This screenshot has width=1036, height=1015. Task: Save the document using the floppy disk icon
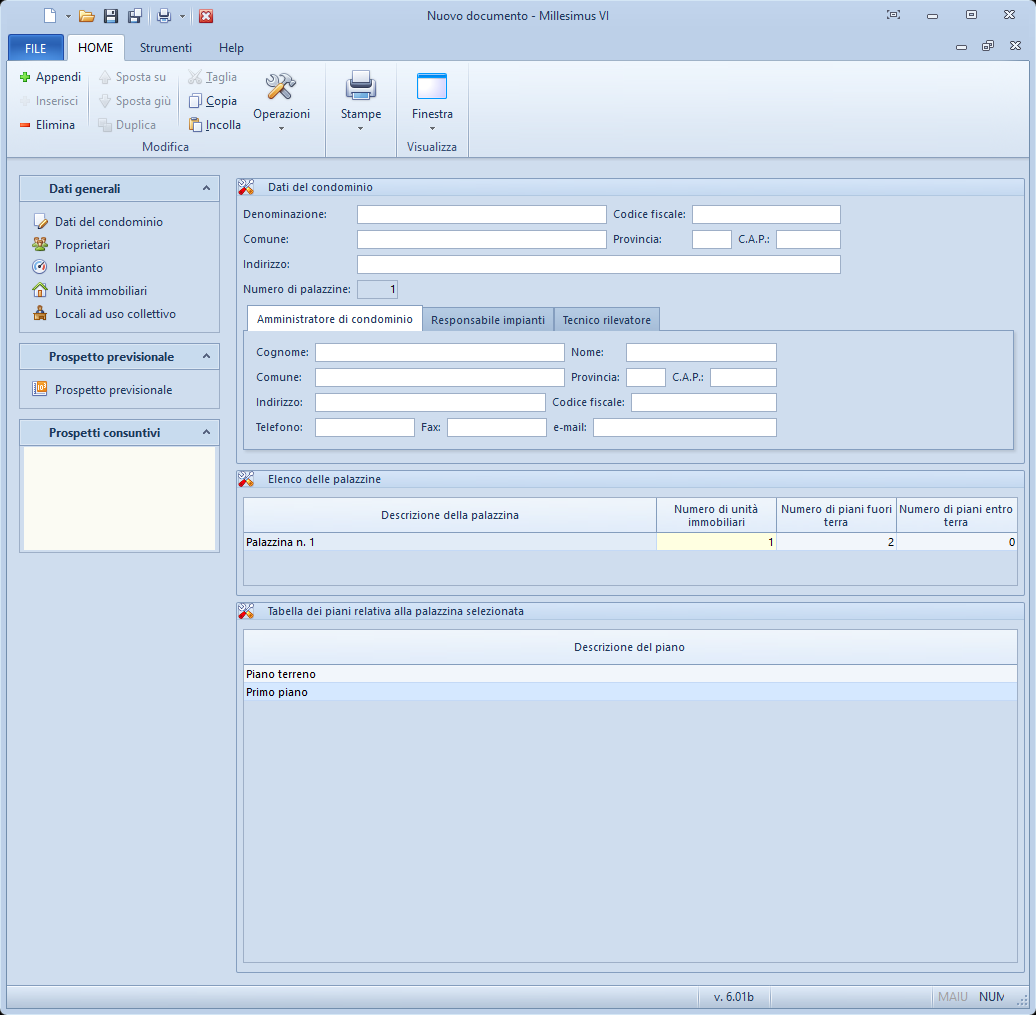point(111,16)
